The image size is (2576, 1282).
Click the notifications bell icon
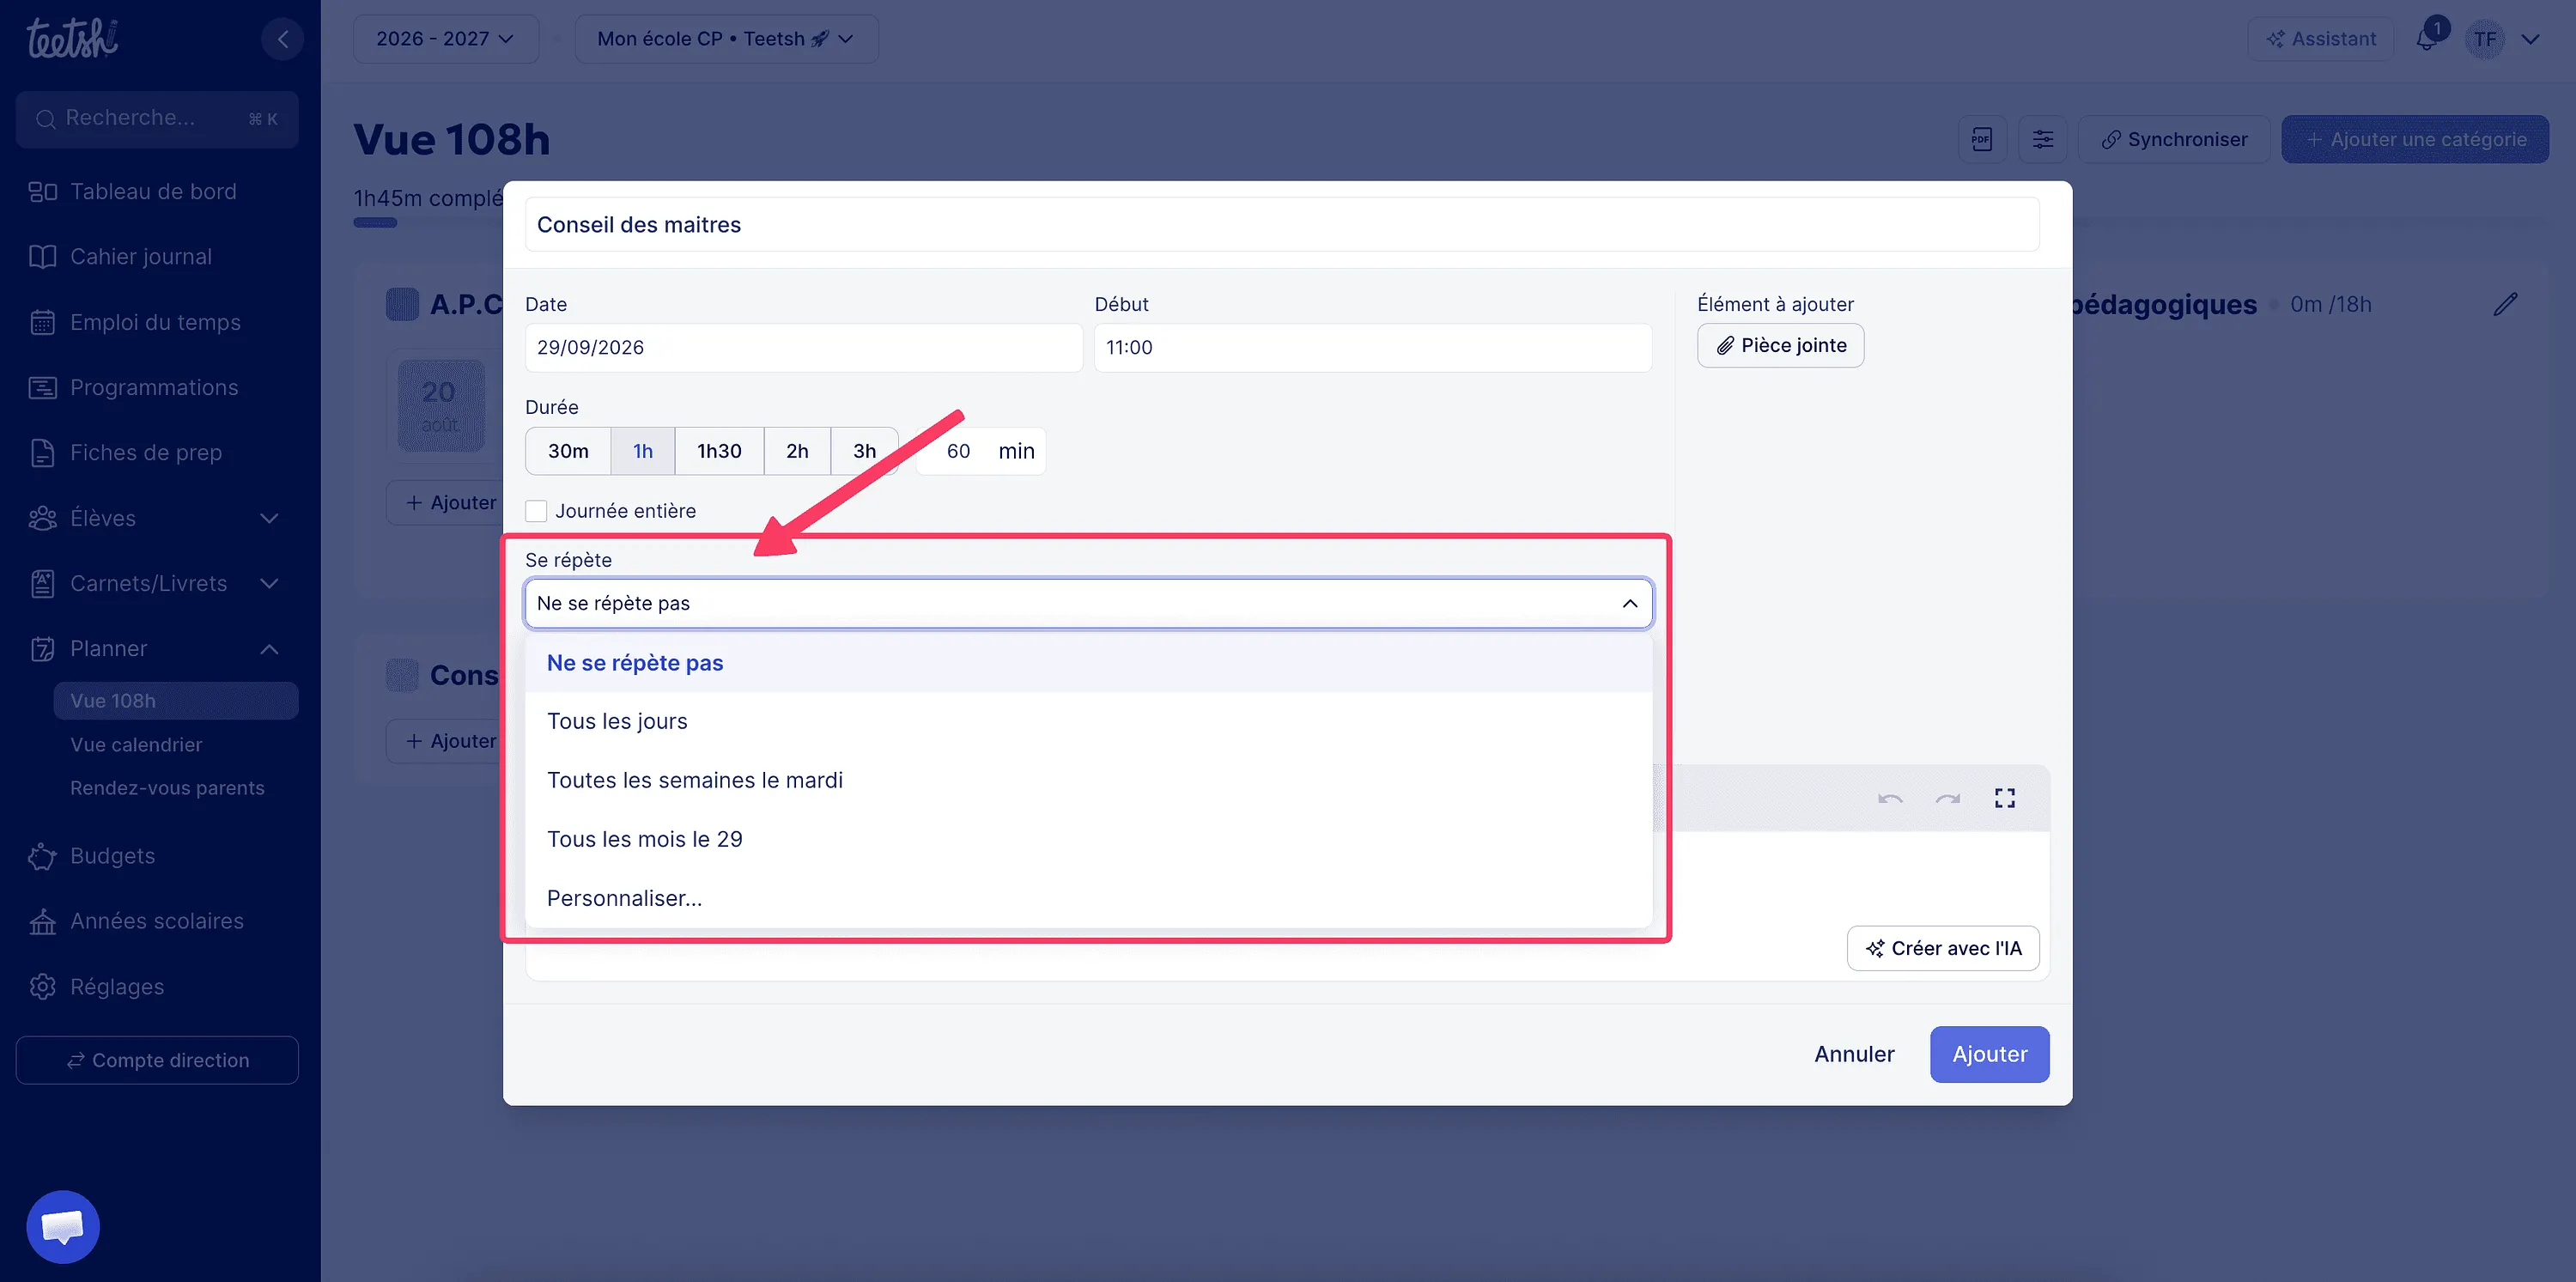(2427, 39)
